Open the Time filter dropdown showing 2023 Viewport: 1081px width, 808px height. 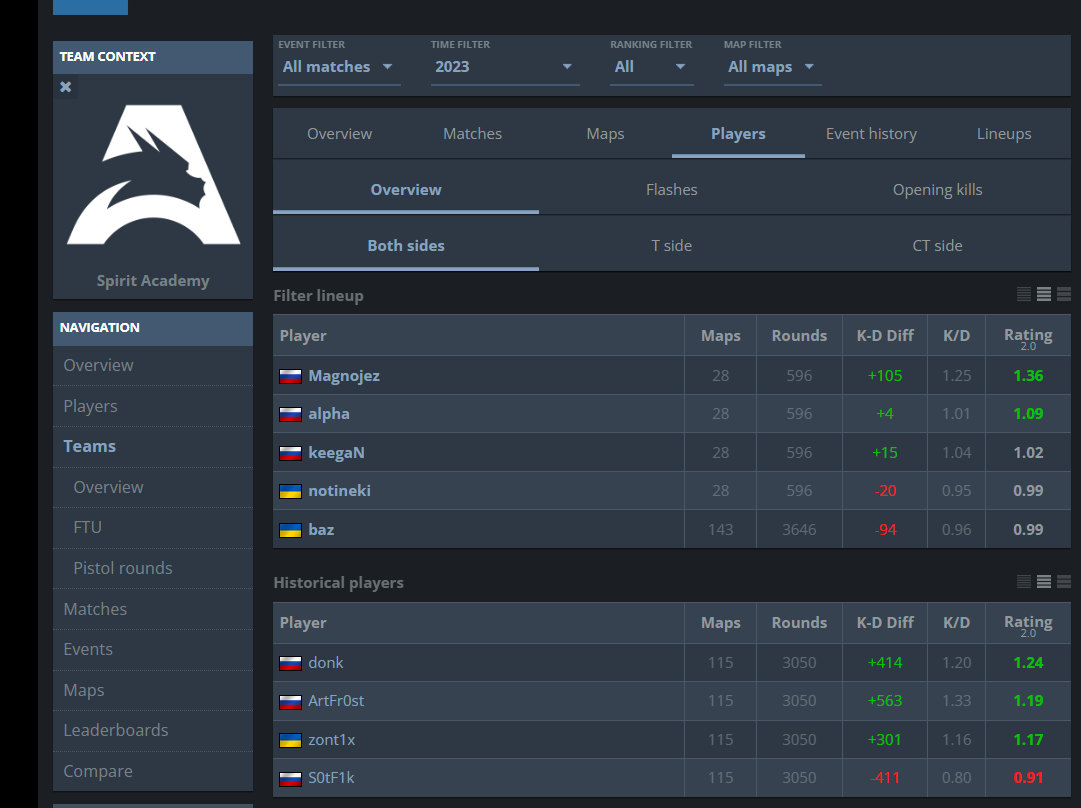505,68
